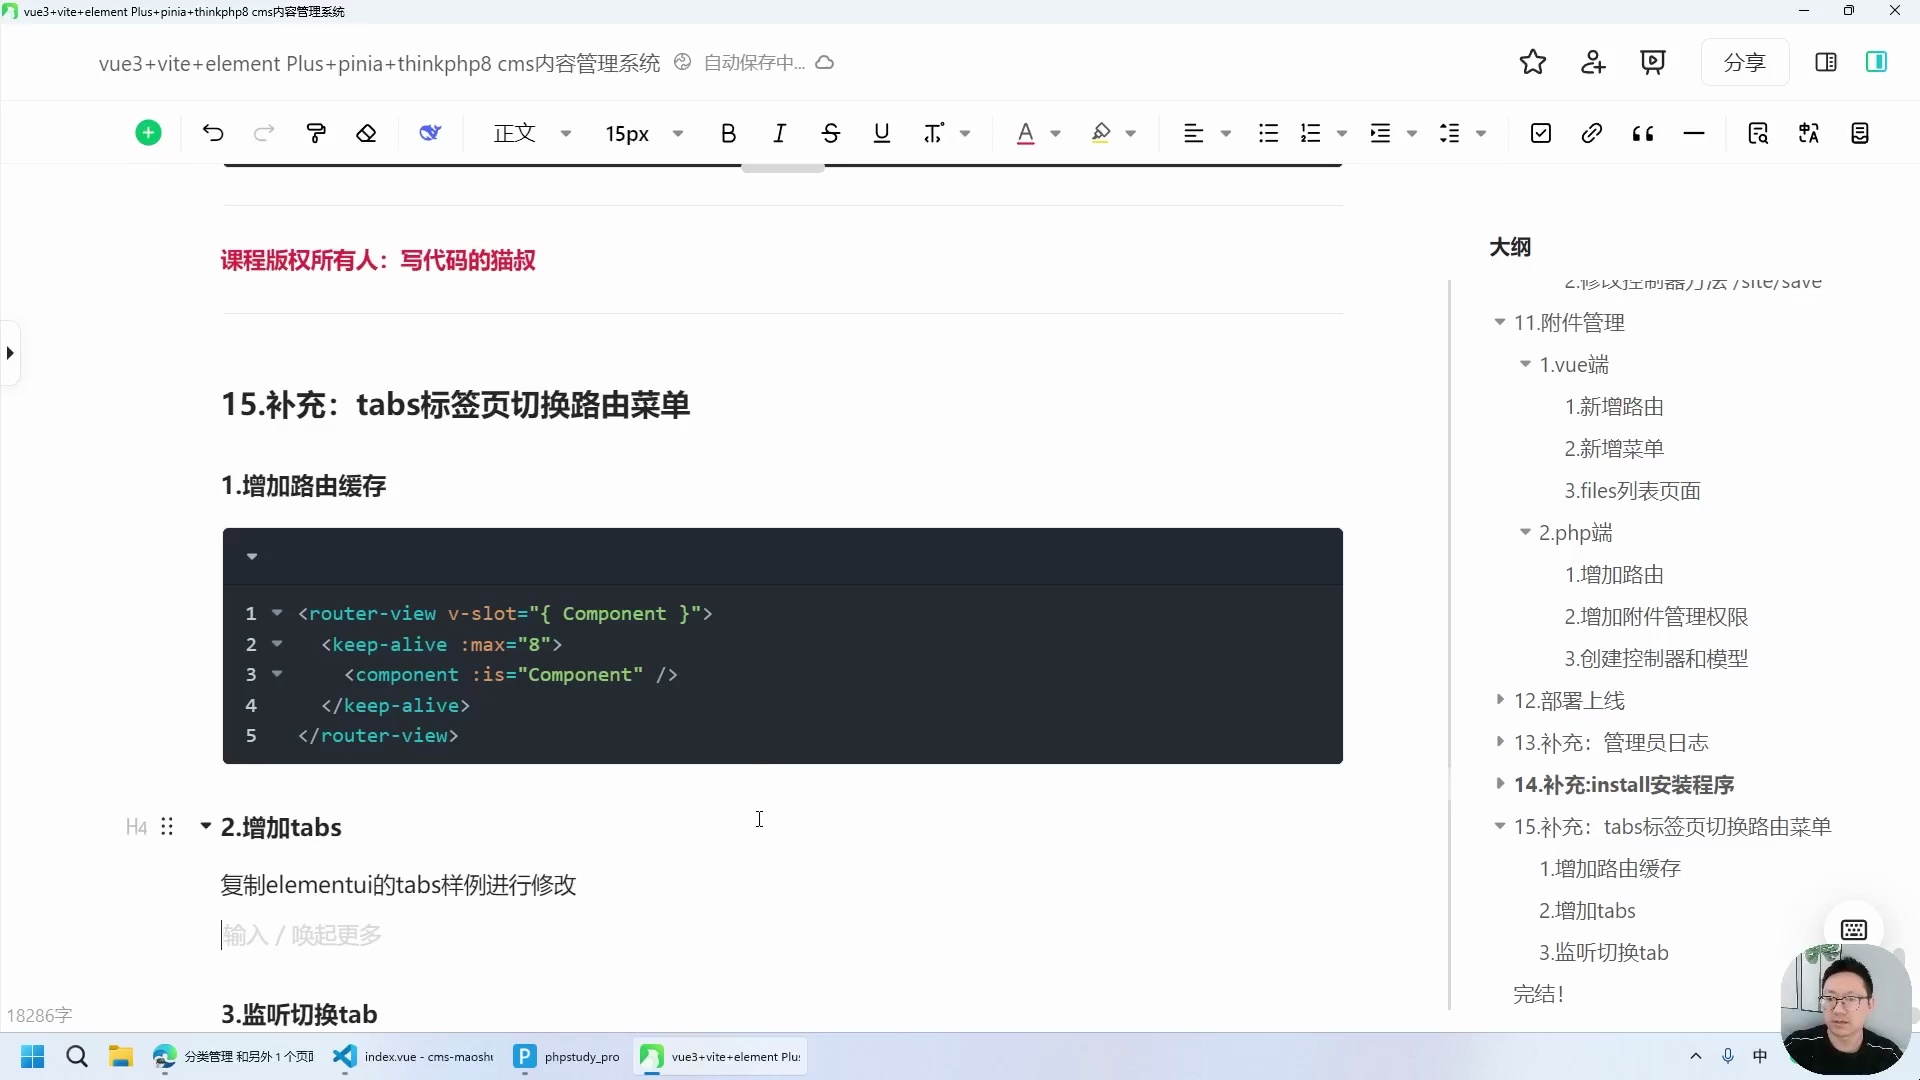Open the font color picker arrow

click(1056, 133)
